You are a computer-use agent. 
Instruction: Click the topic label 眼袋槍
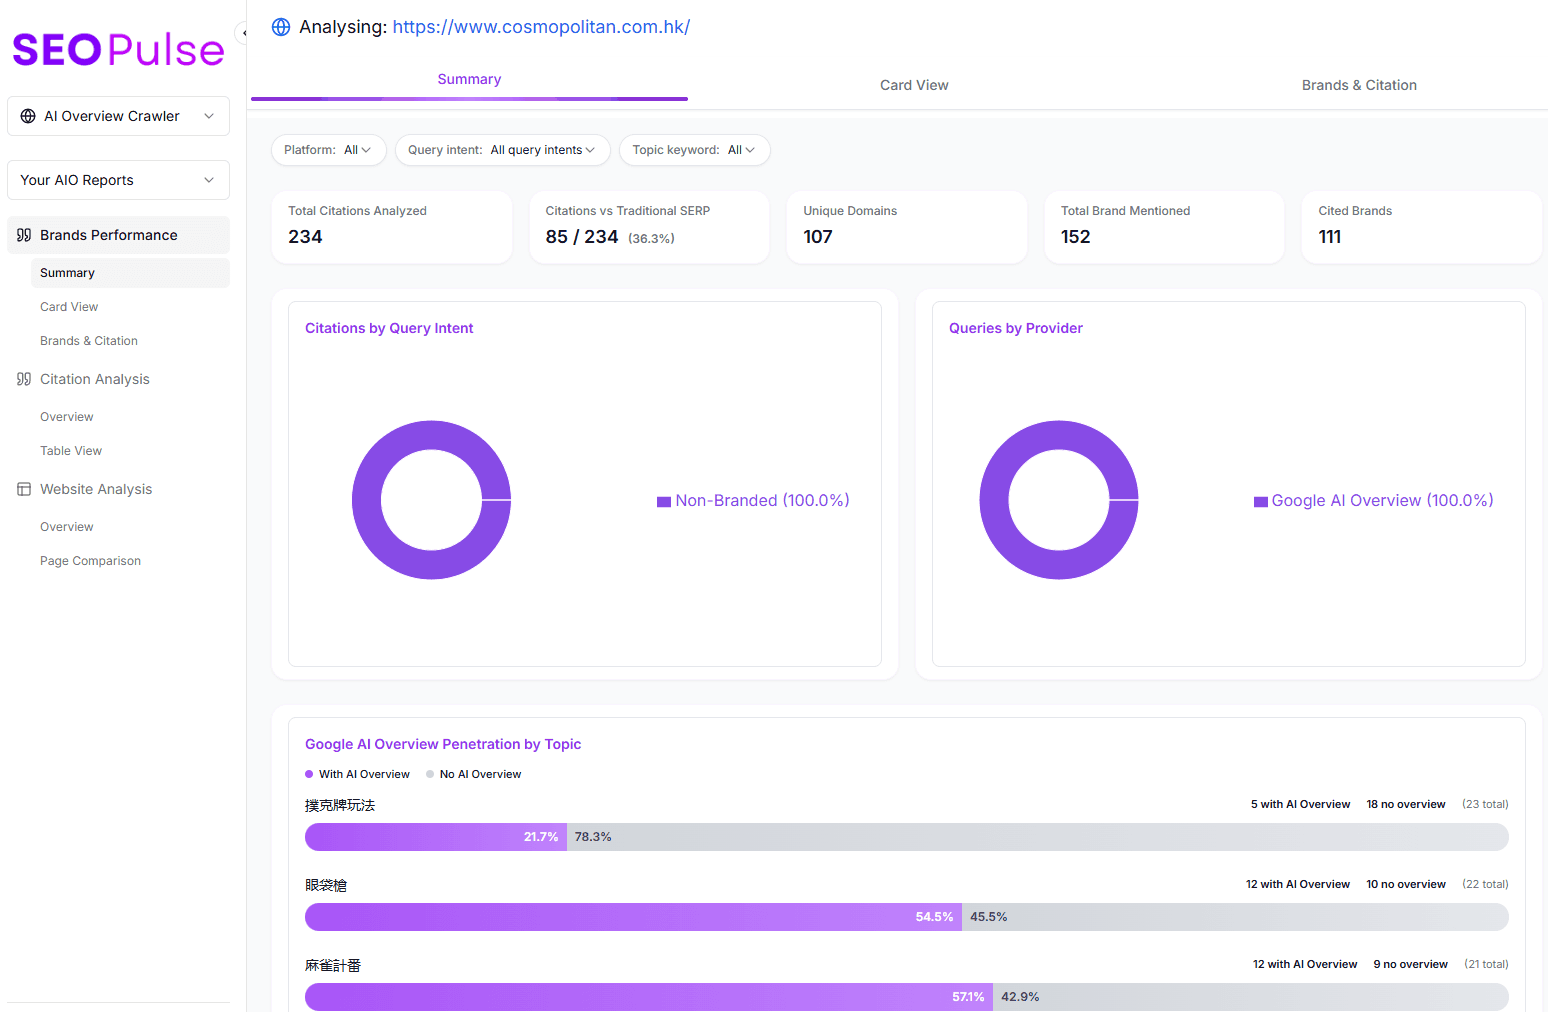pos(326,885)
